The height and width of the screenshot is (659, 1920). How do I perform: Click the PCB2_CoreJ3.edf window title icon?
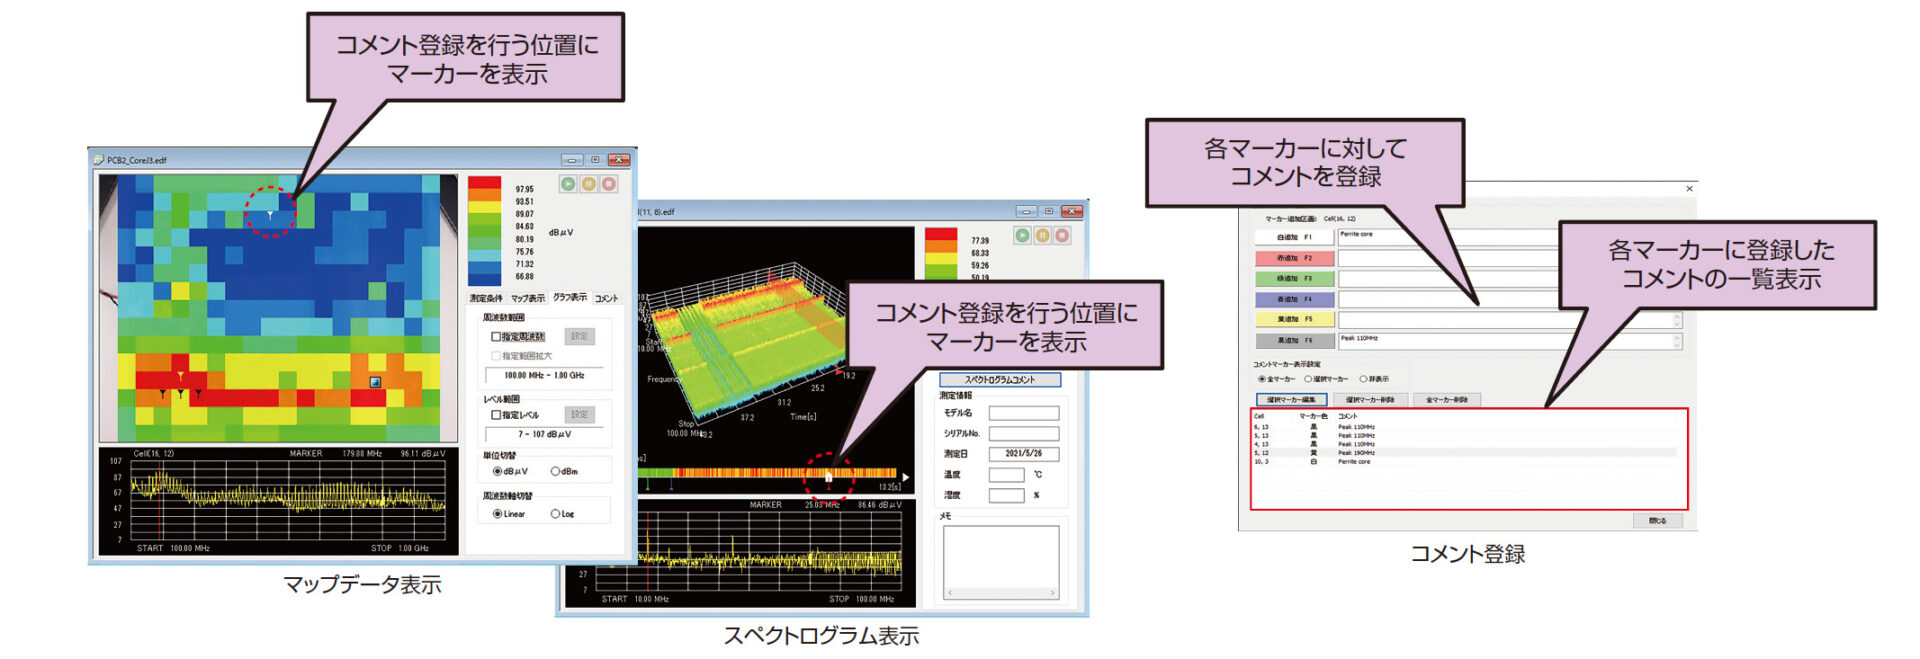99,160
